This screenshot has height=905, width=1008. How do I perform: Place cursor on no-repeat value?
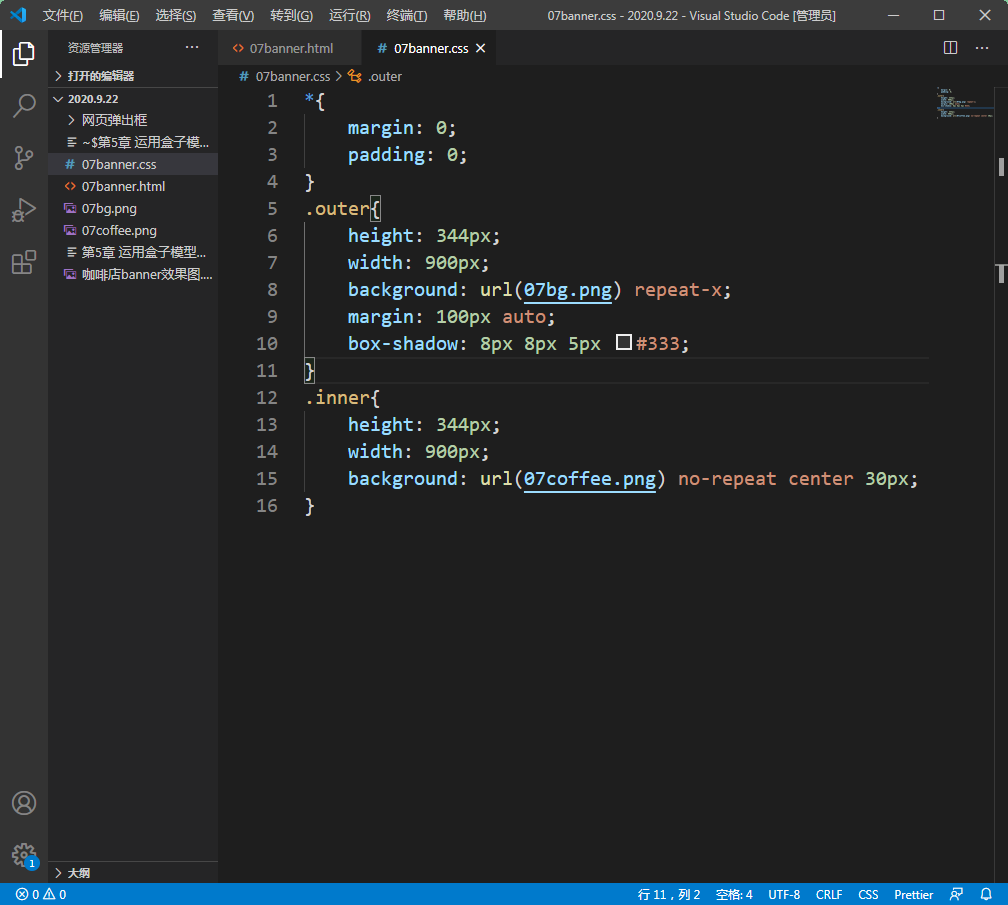[x=727, y=479]
